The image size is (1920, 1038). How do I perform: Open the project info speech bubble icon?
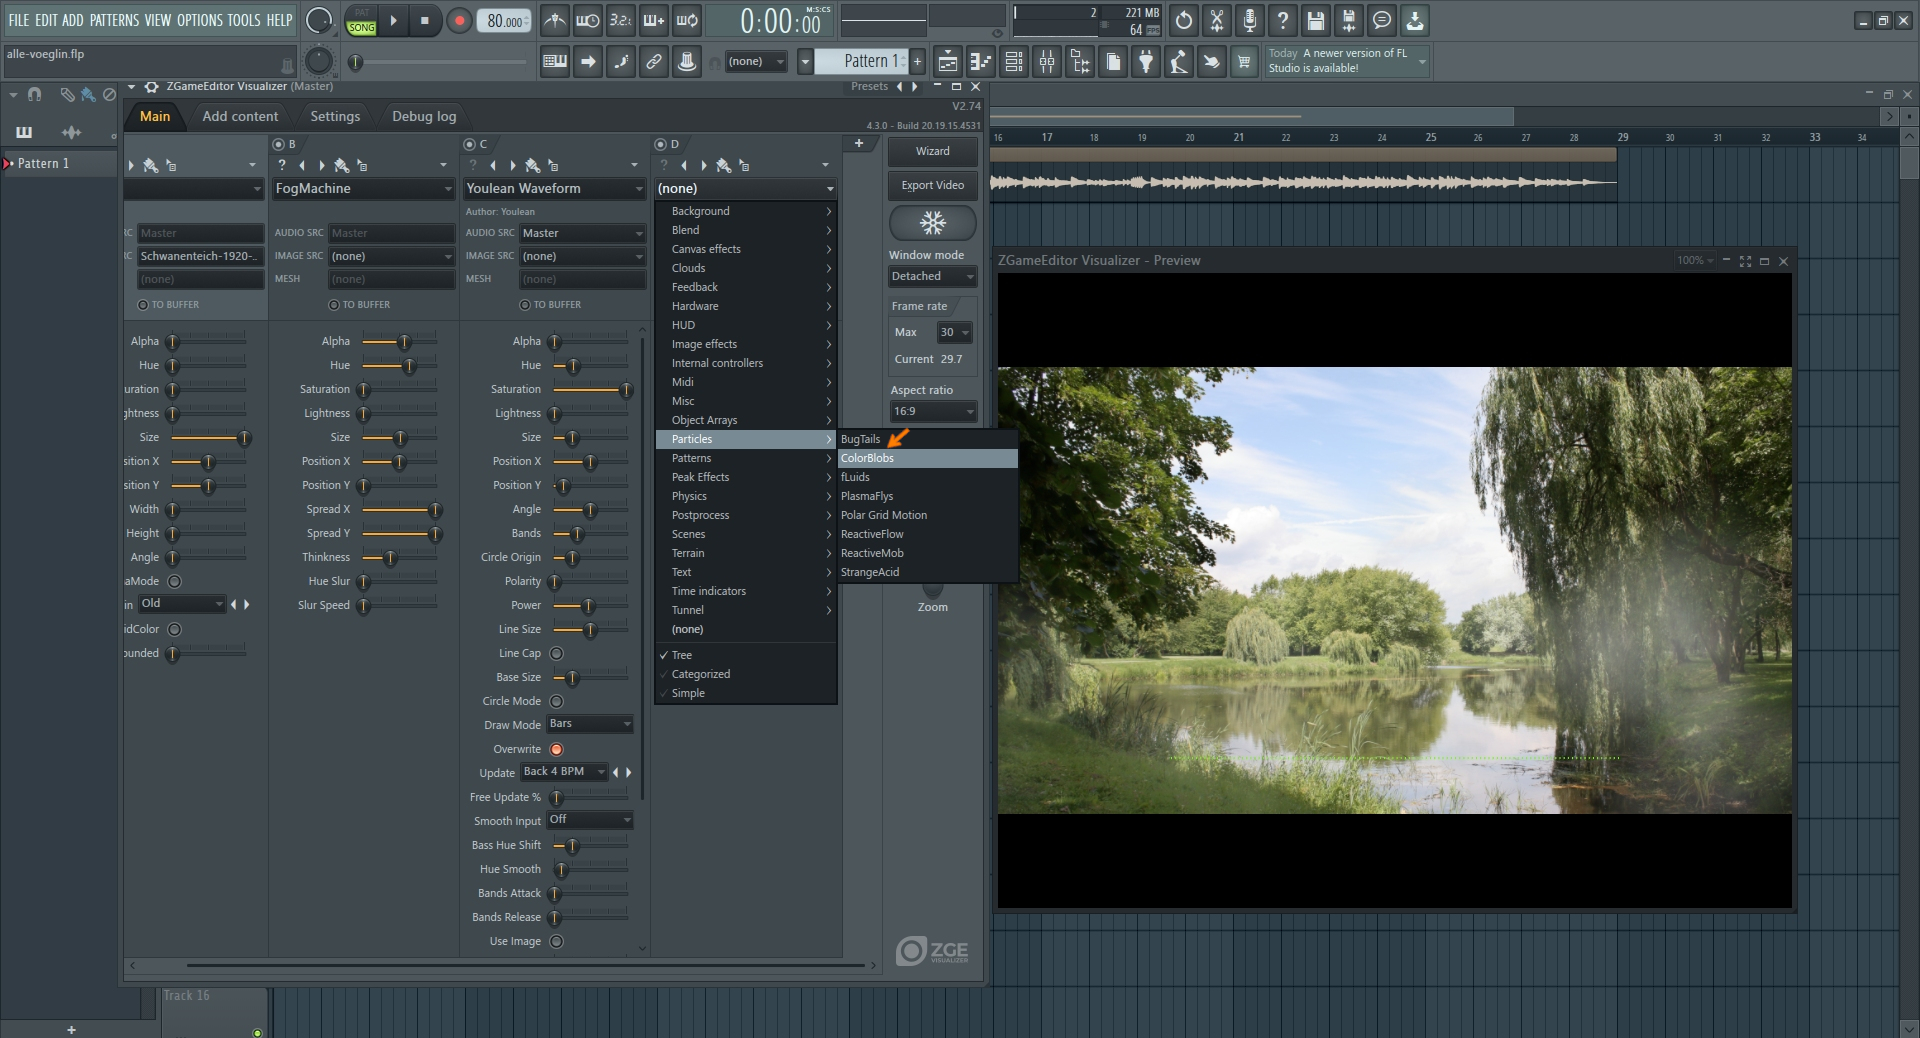(1382, 20)
